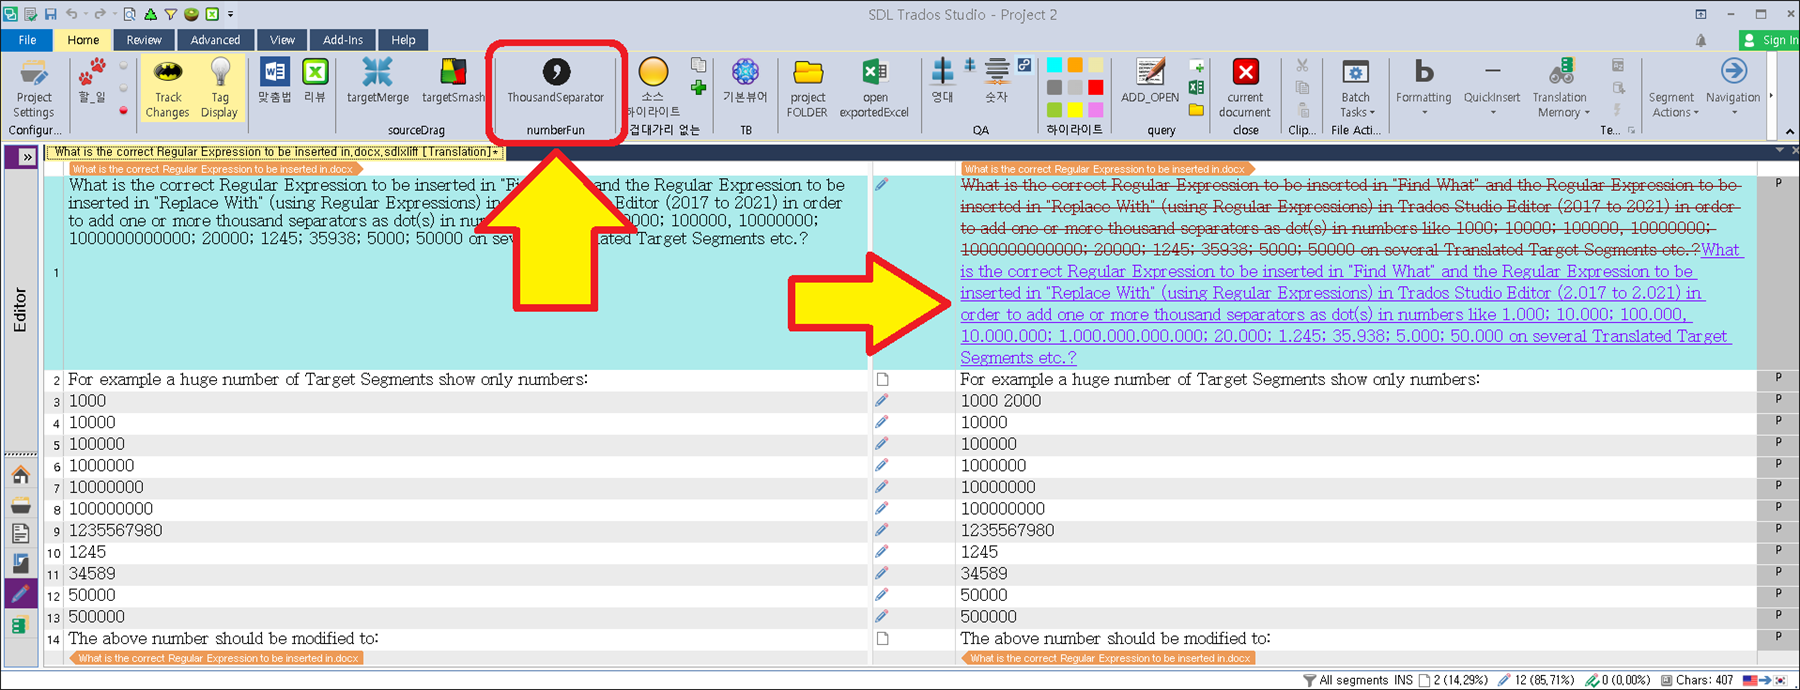Switch to the Add-Ins ribbon tab
Image resolution: width=1800 pixels, height=690 pixels.
(343, 40)
